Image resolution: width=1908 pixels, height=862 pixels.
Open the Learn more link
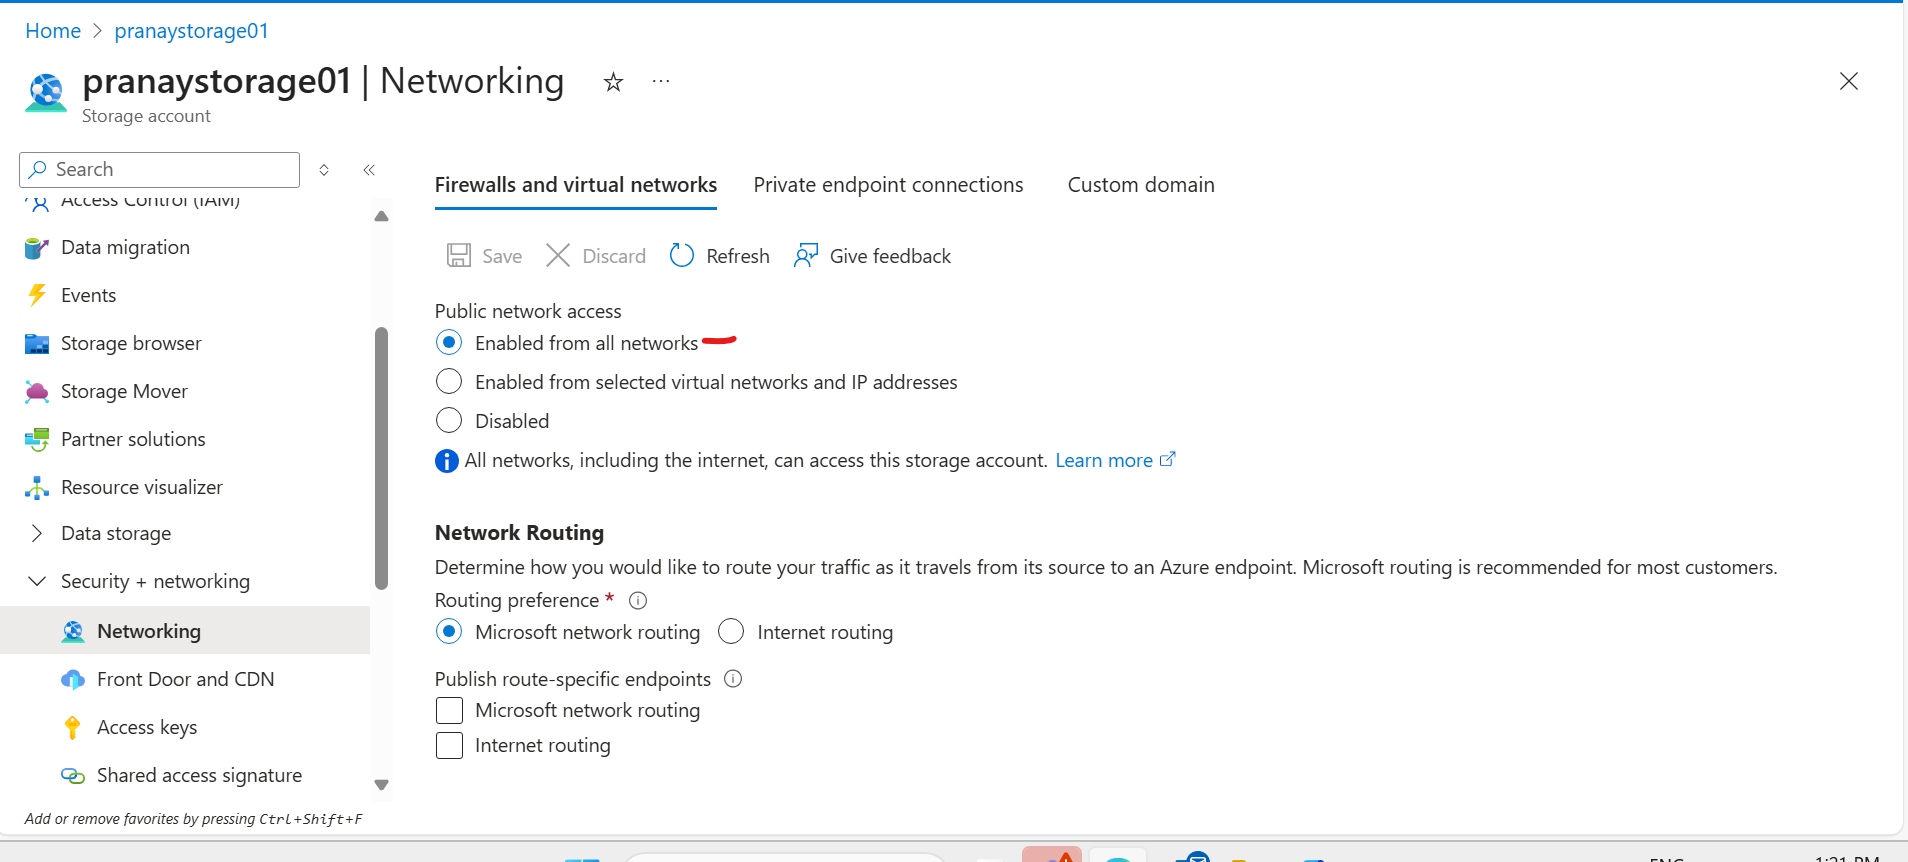tap(1104, 461)
